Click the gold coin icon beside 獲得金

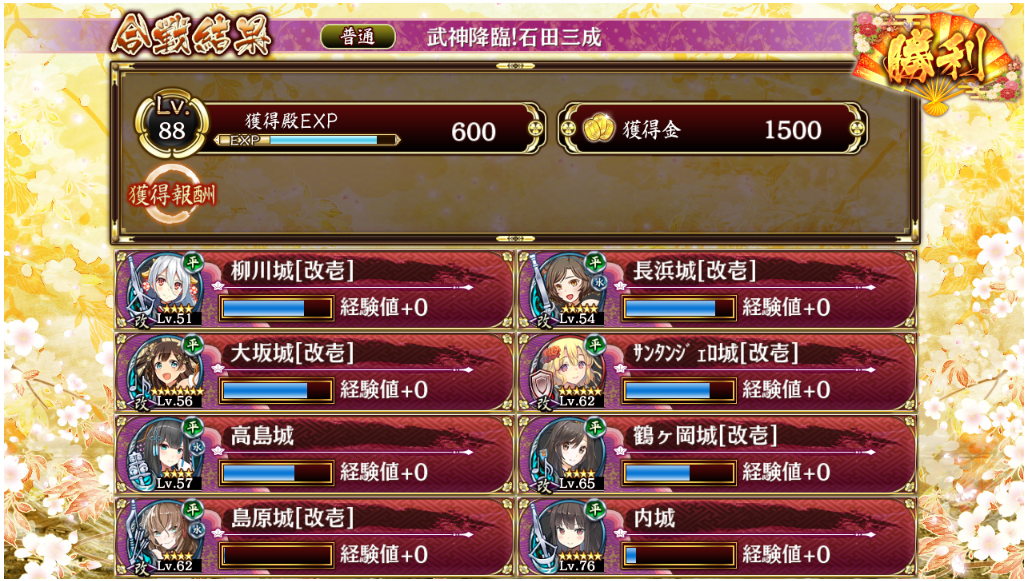click(x=598, y=128)
